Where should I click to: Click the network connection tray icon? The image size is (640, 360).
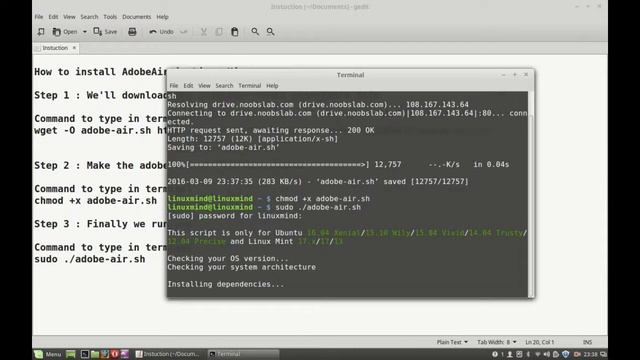point(538,354)
